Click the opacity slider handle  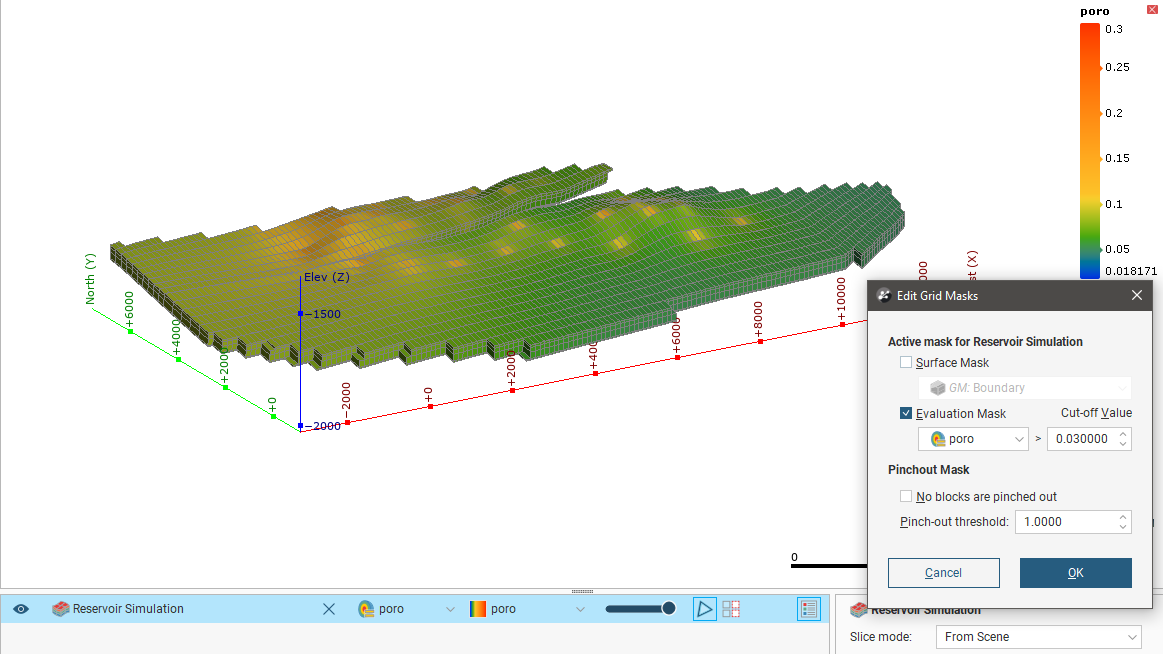(x=669, y=609)
